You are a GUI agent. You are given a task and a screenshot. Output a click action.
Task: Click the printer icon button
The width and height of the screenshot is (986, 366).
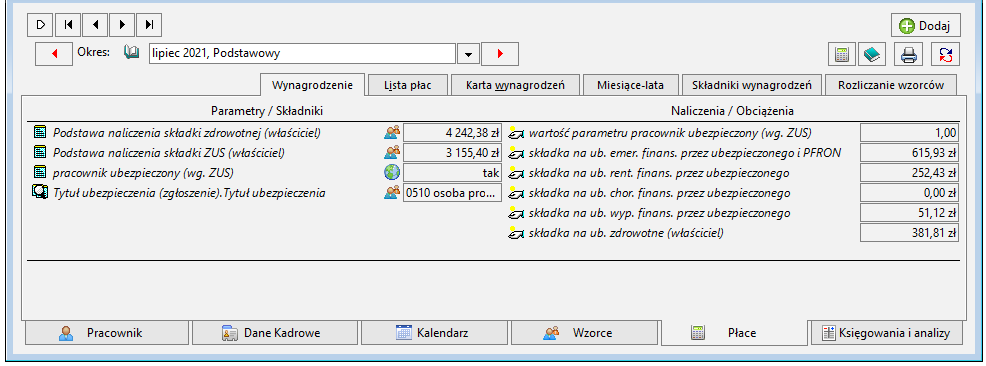pyautogui.click(x=909, y=55)
